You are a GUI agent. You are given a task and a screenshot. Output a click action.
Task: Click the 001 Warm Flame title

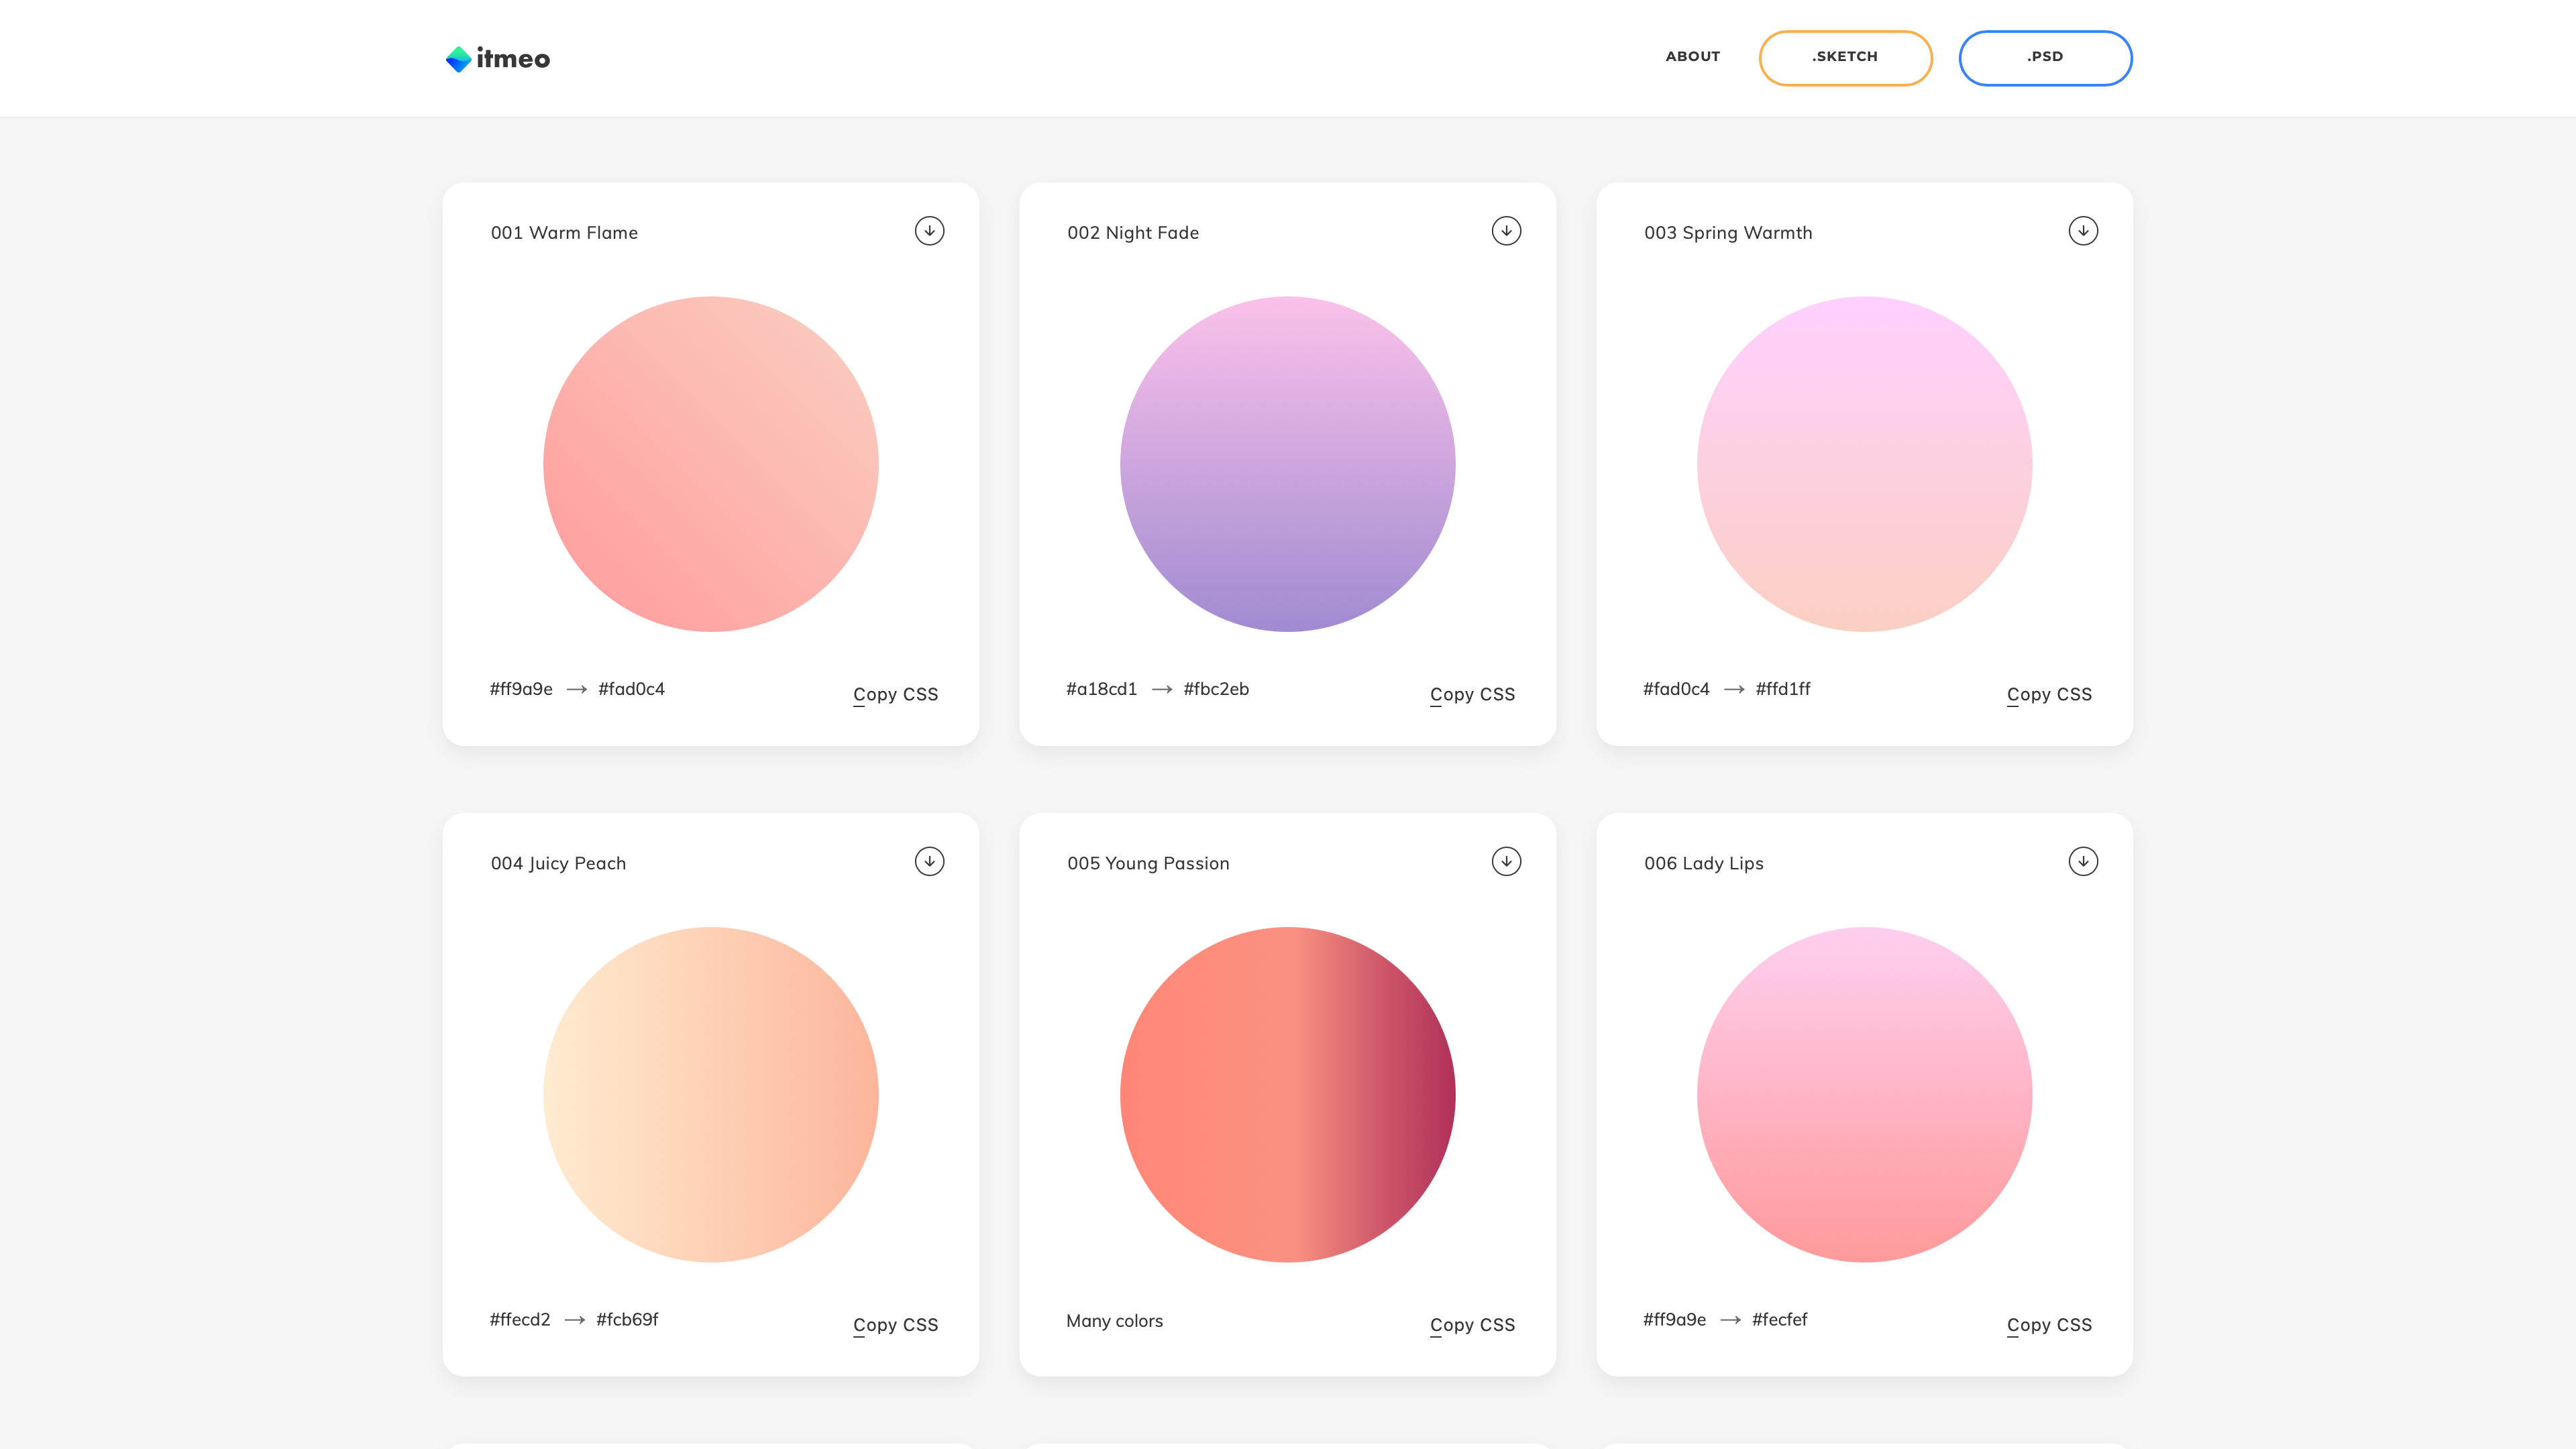point(564,233)
